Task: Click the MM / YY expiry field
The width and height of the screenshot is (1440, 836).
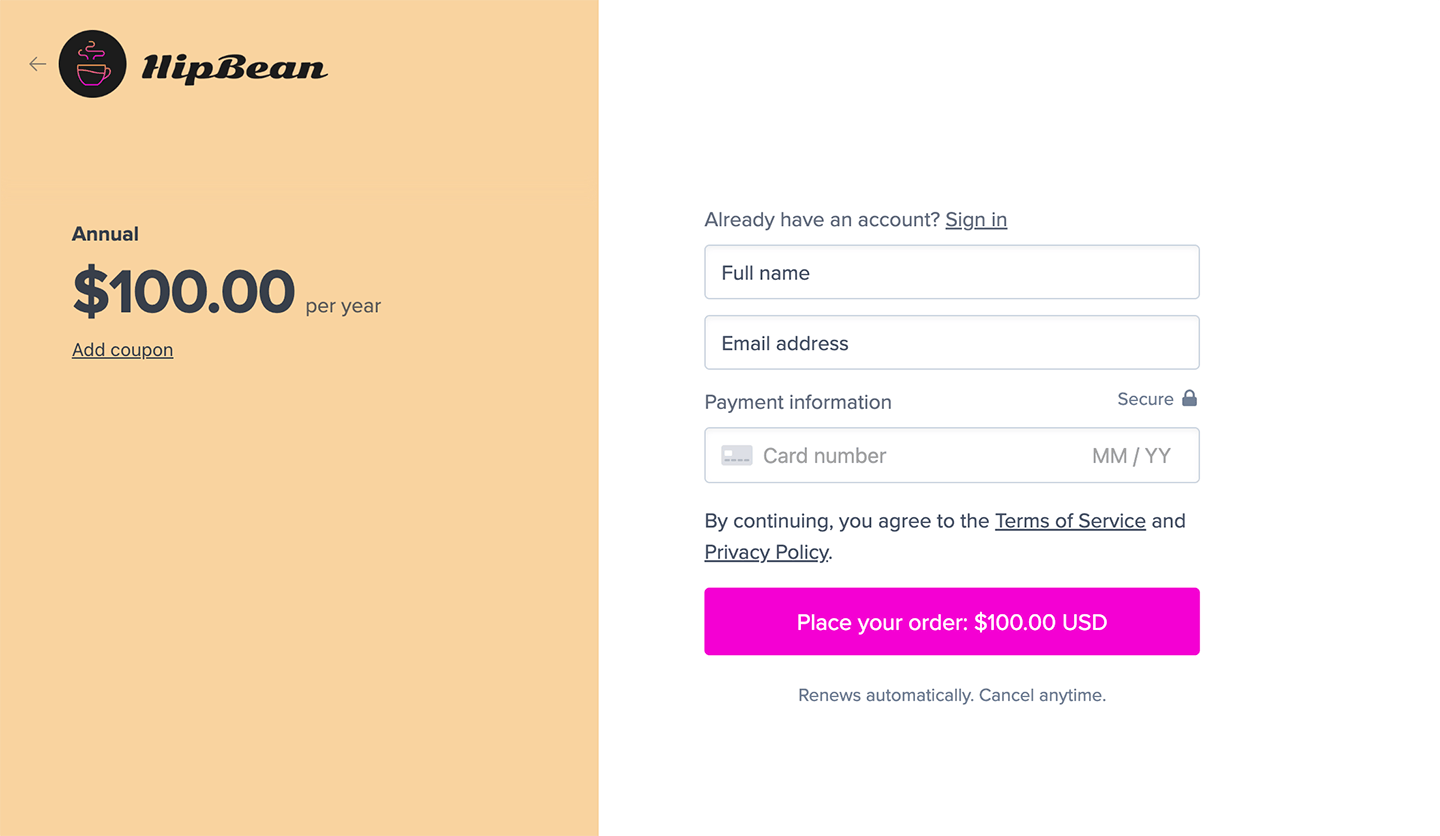Action: tap(1131, 456)
